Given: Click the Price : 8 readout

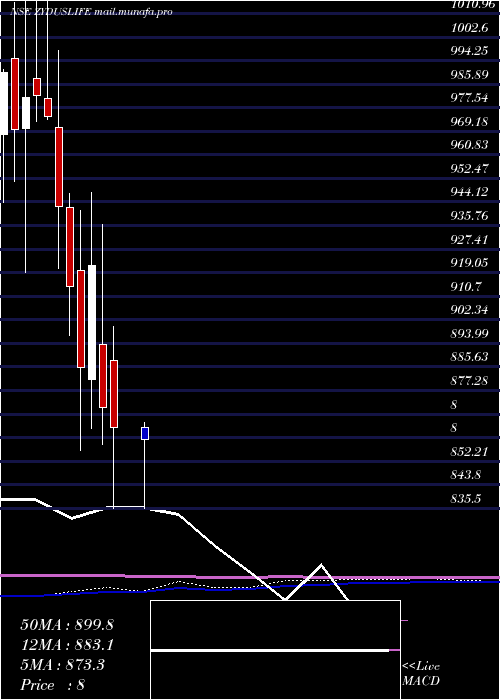Looking at the screenshot, I should [x=53, y=684].
